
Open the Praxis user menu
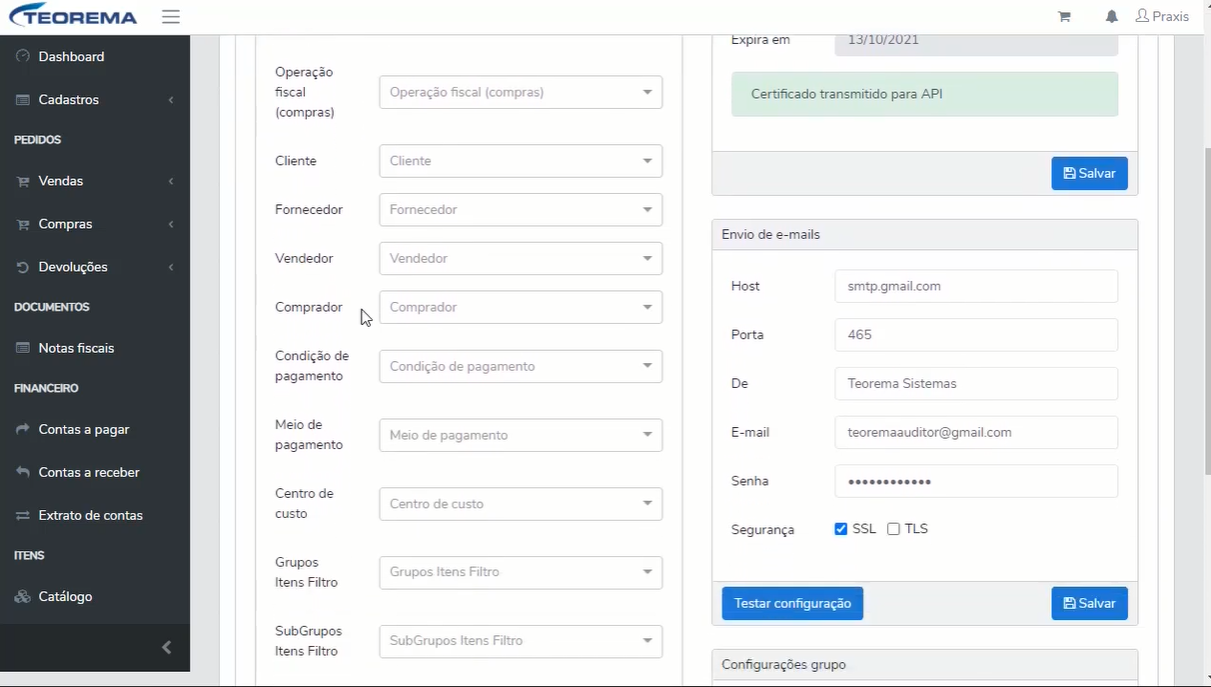pyautogui.click(x=1162, y=17)
